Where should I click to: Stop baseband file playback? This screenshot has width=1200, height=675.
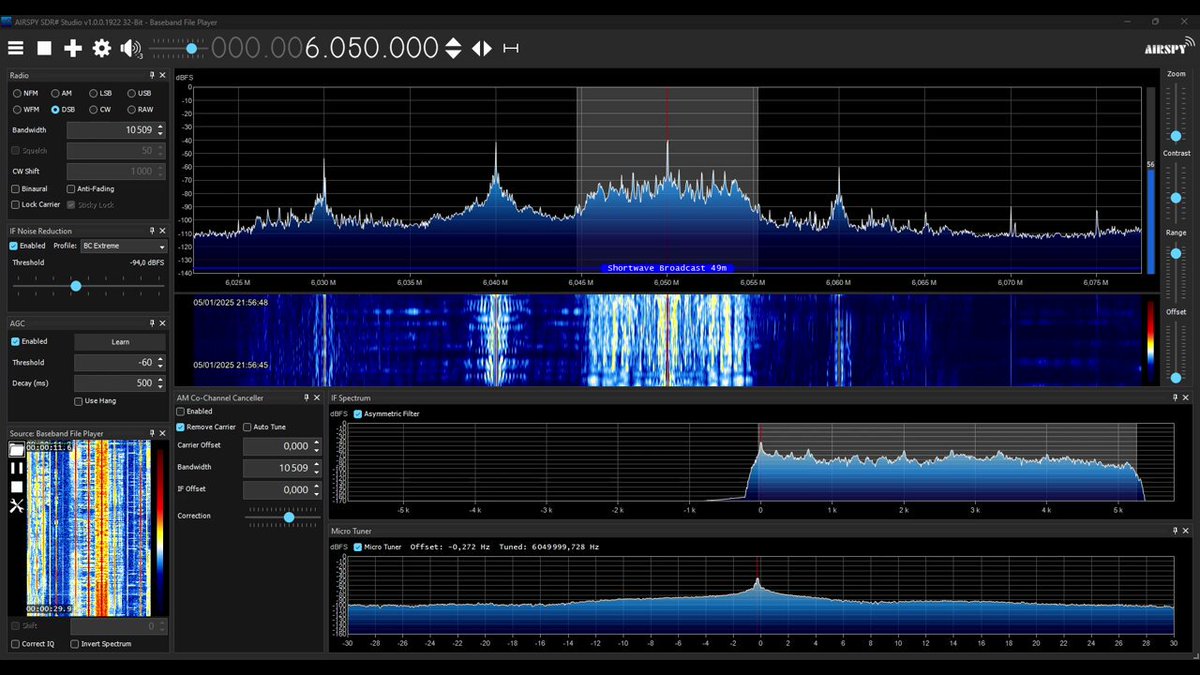coord(16,487)
